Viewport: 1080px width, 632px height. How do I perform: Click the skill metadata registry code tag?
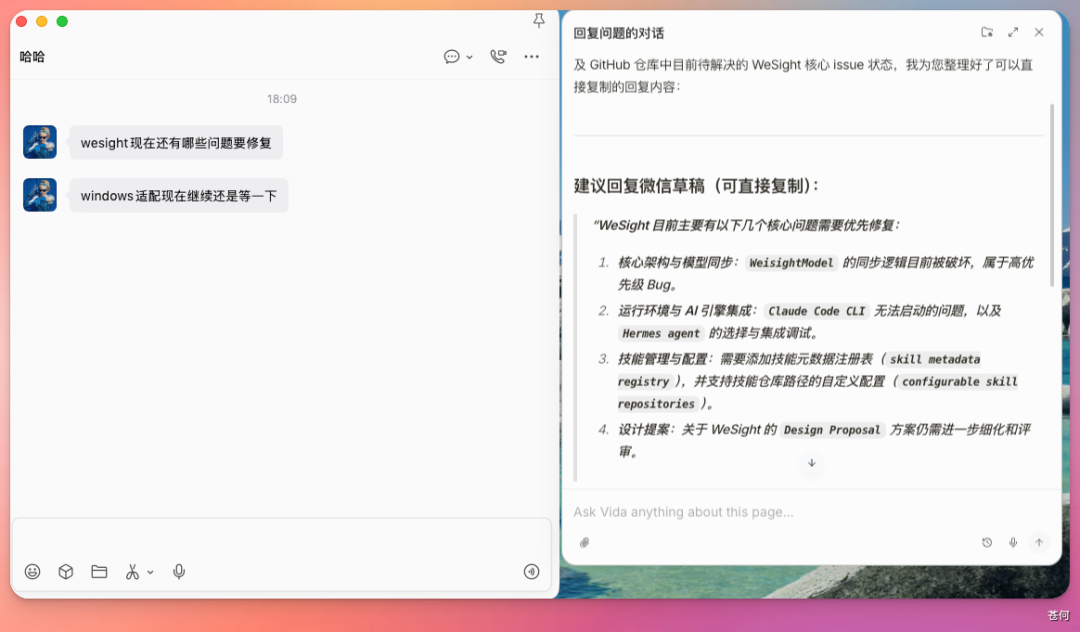tap(799, 370)
